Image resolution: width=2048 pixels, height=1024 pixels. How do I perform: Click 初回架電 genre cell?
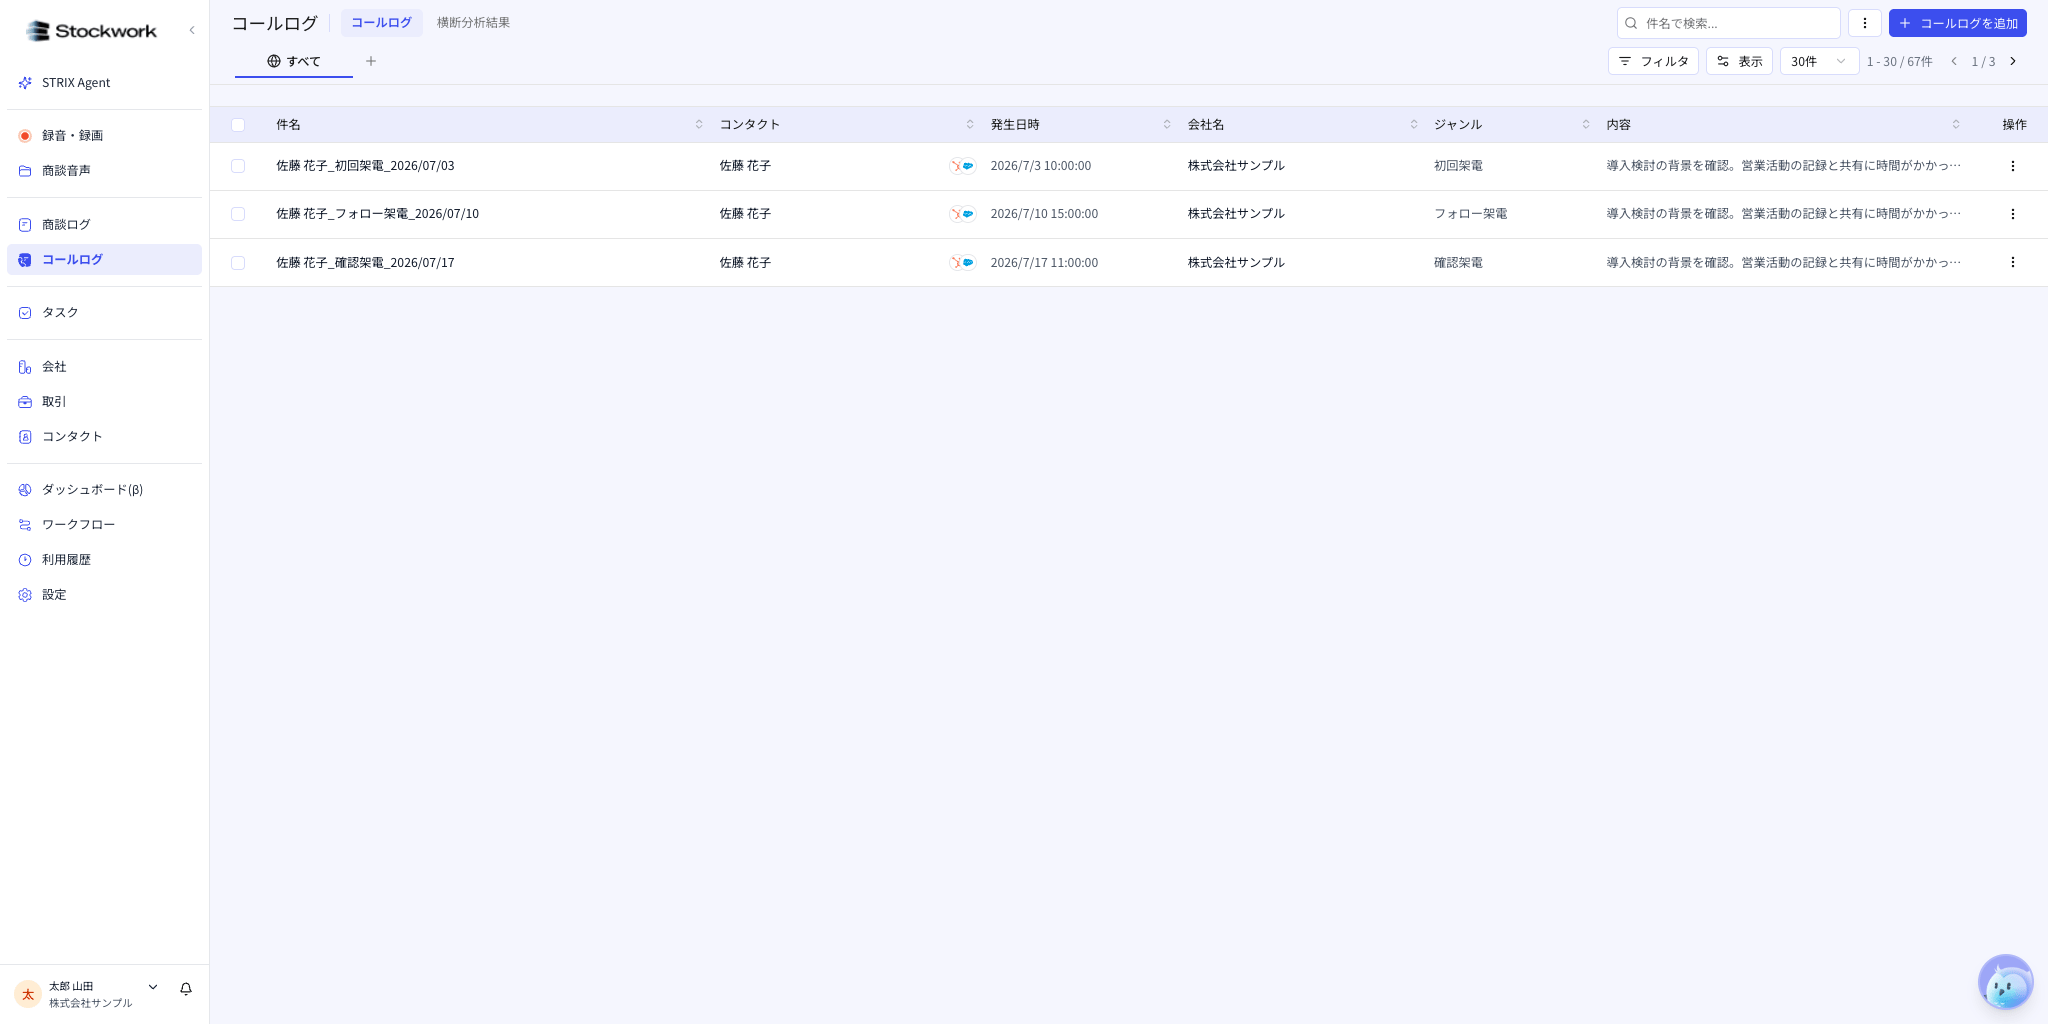tap(1458, 166)
